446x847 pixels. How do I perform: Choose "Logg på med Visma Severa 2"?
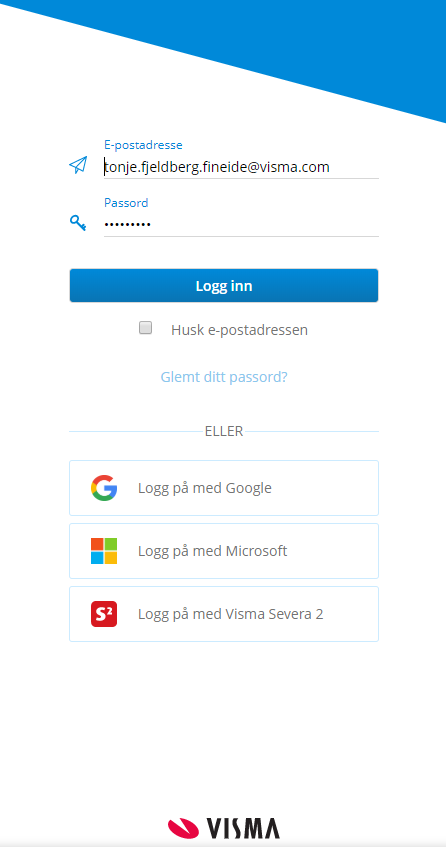tap(224, 614)
